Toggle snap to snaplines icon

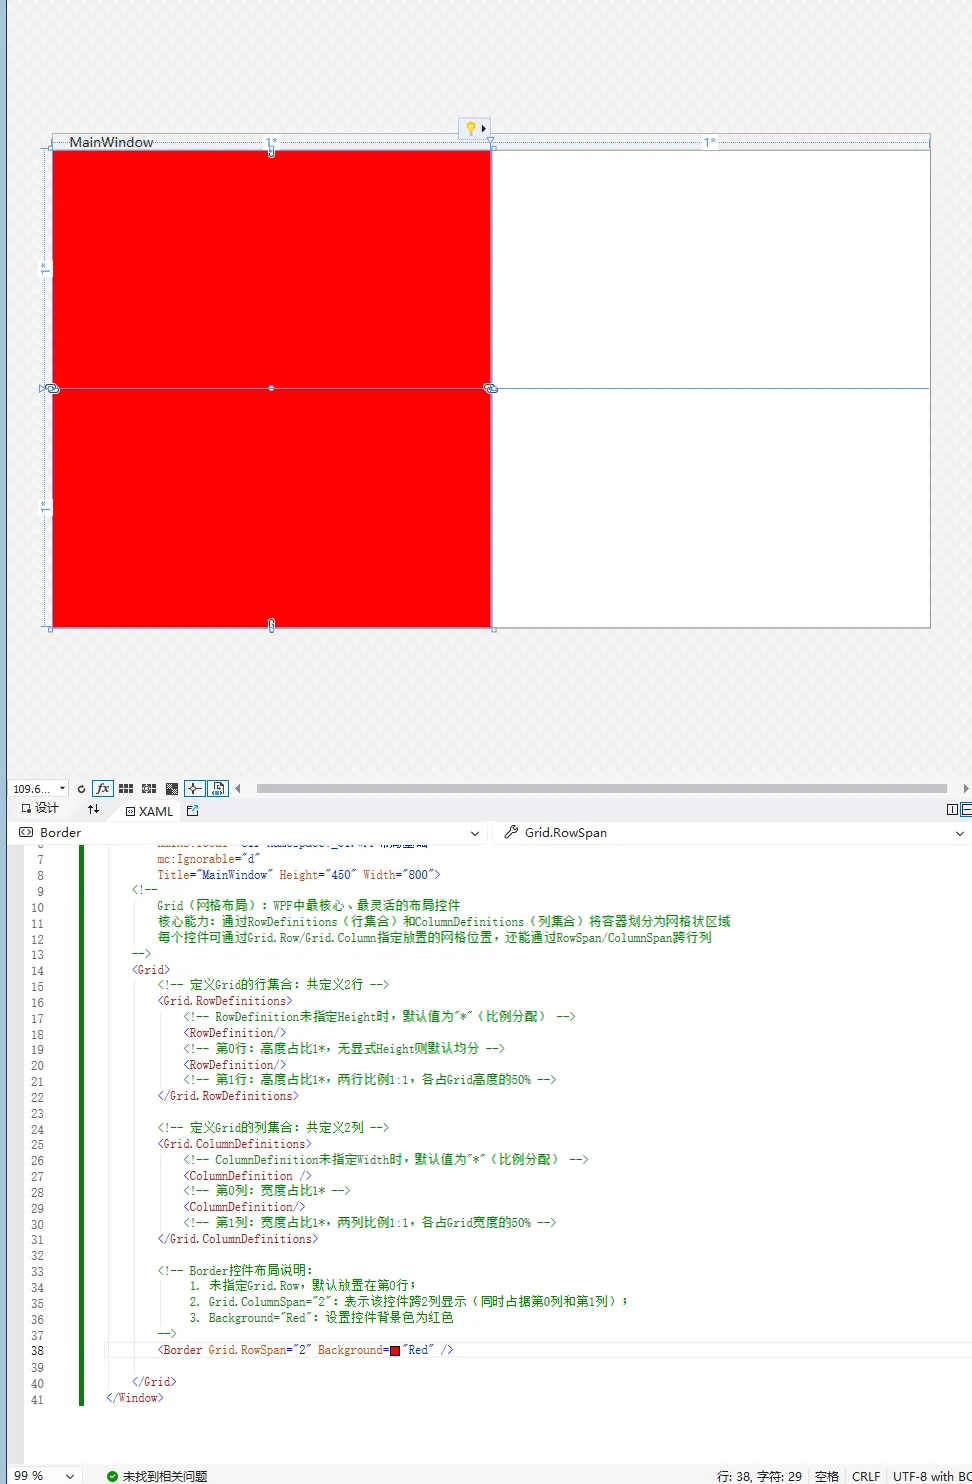[x=195, y=788]
